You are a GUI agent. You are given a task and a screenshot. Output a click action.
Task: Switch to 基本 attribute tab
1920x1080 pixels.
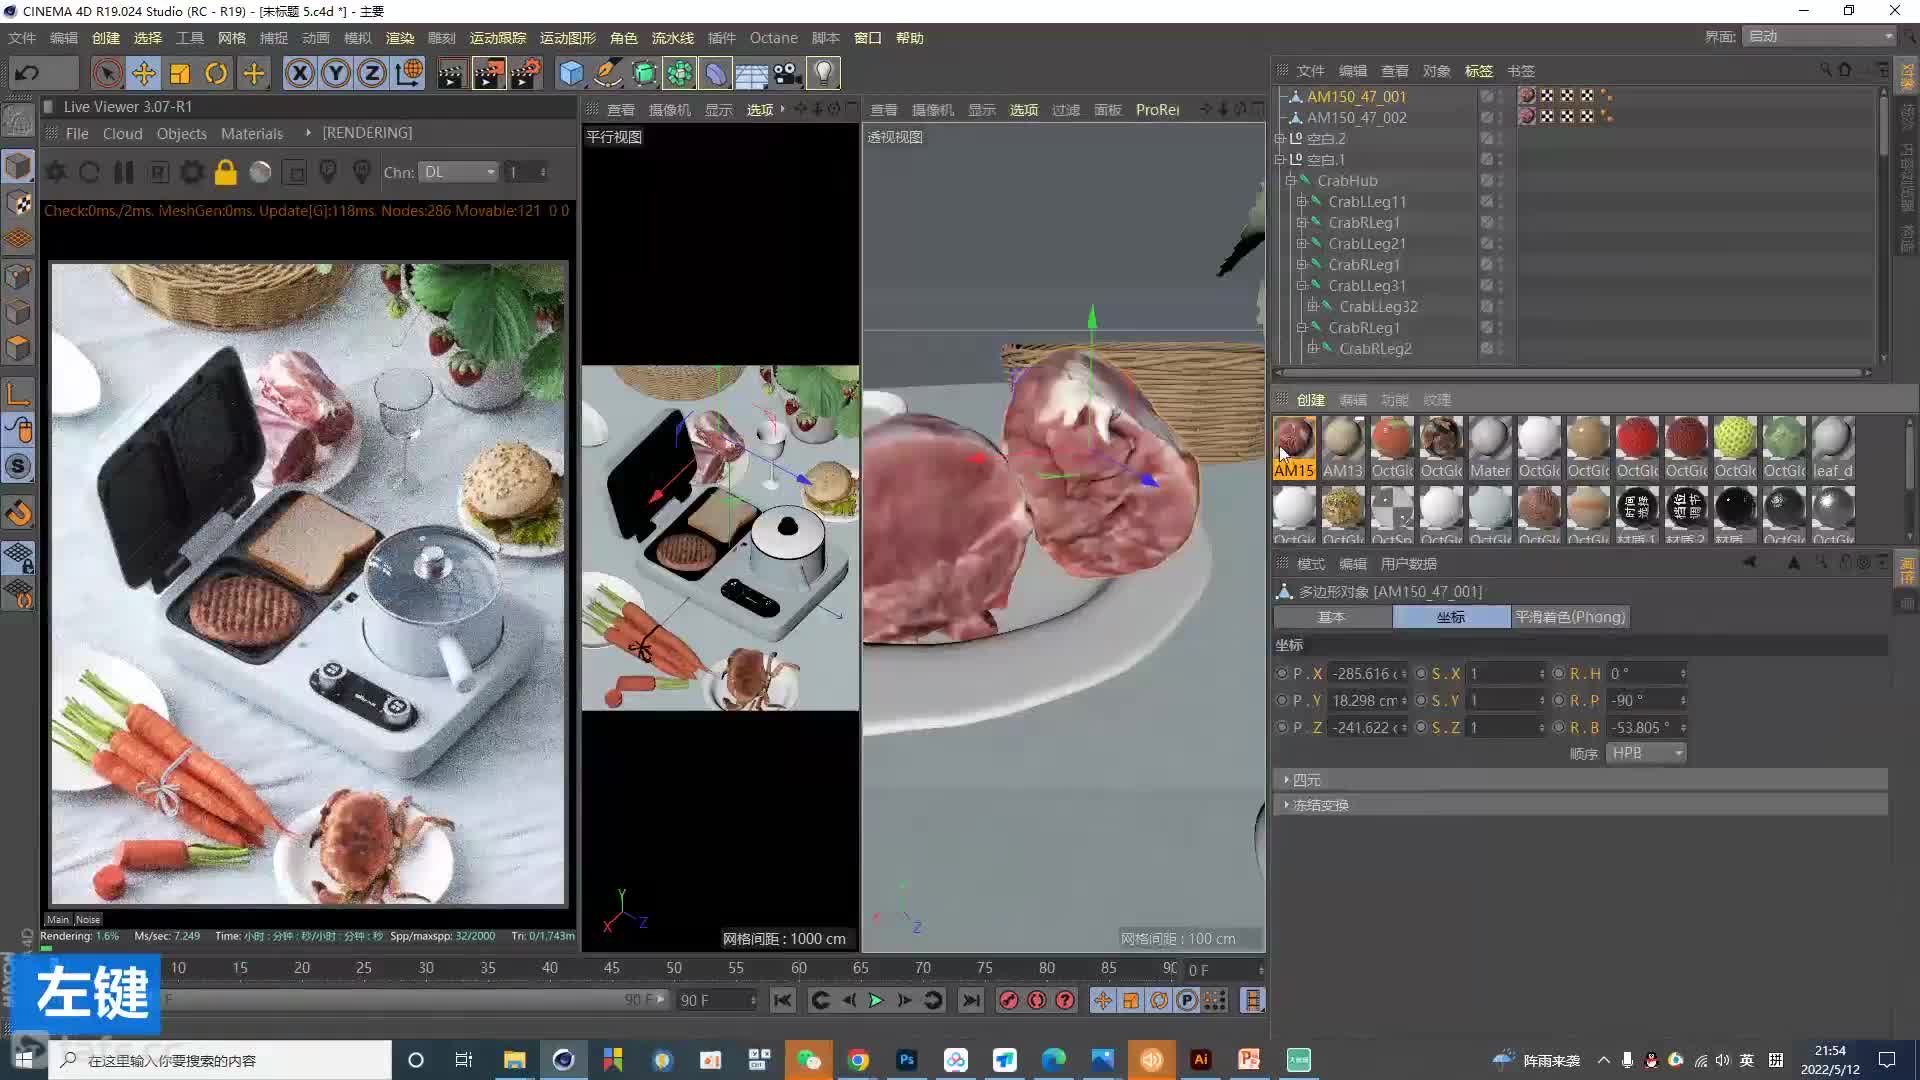point(1332,617)
